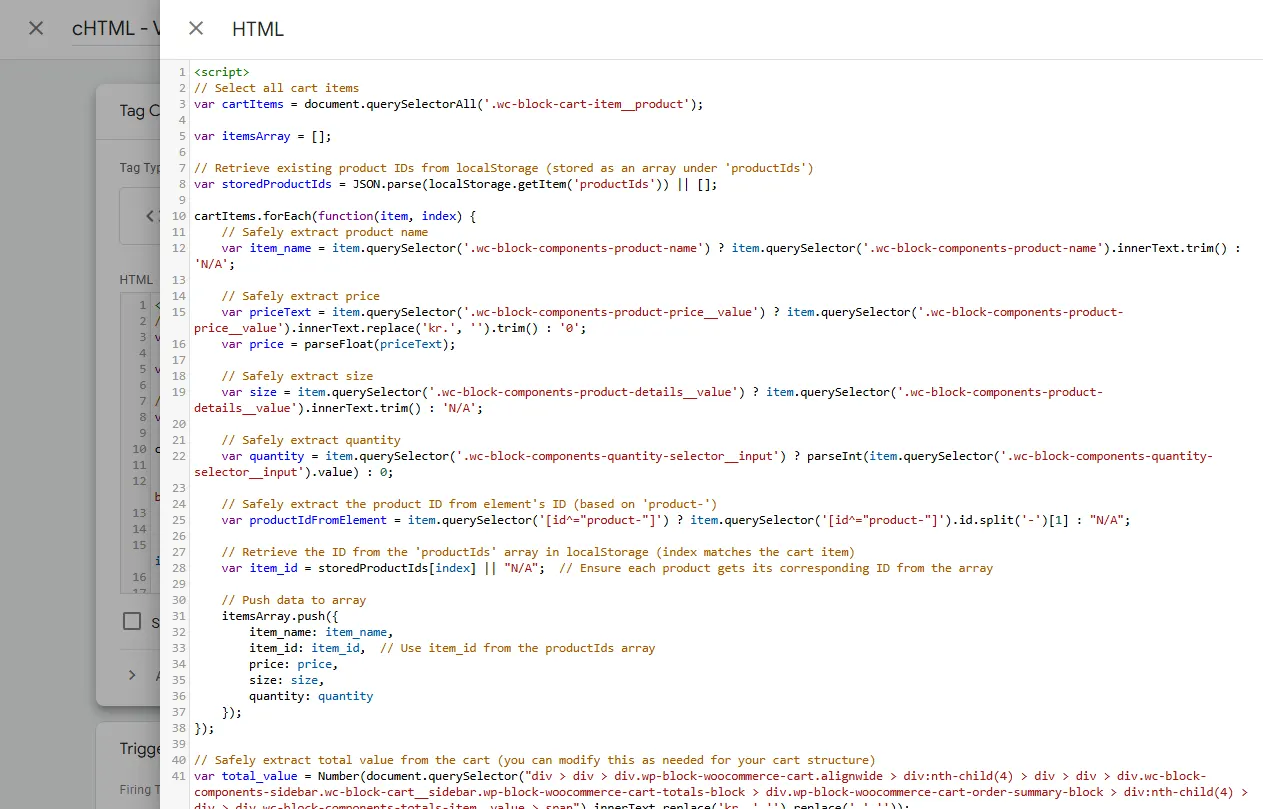Click the 'var quantity' assignment line
This screenshot has height=809, width=1263.
pyautogui.click(x=703, y=464)
